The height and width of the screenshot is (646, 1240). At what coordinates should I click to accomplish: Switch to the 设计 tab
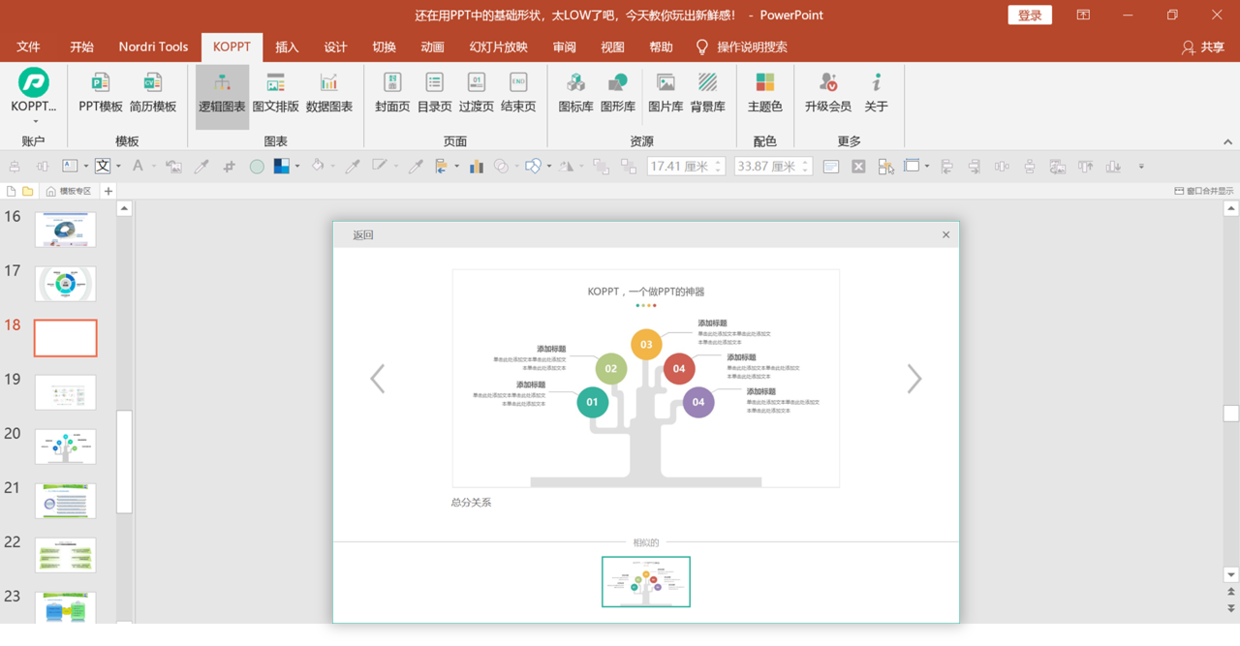tap(336, 47)
